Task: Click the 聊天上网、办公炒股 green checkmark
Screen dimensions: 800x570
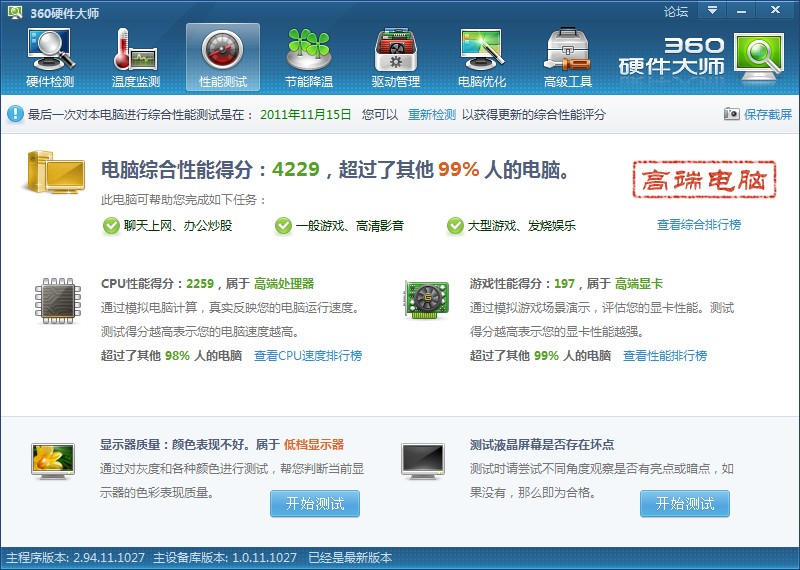Action: click(x=111, y=226)
